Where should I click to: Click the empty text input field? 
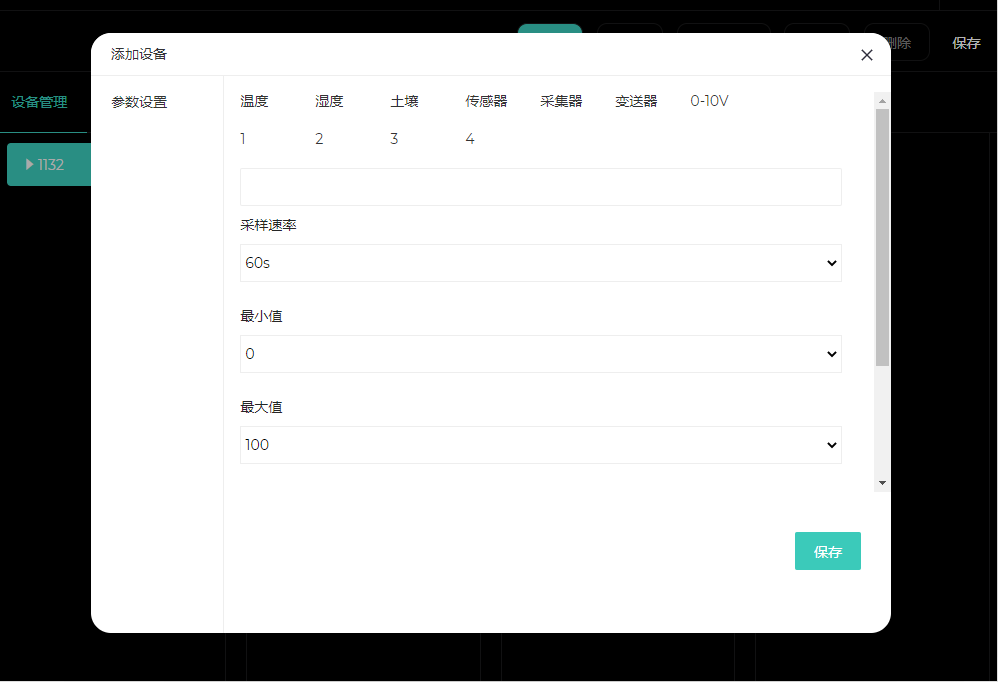point(540,187)
